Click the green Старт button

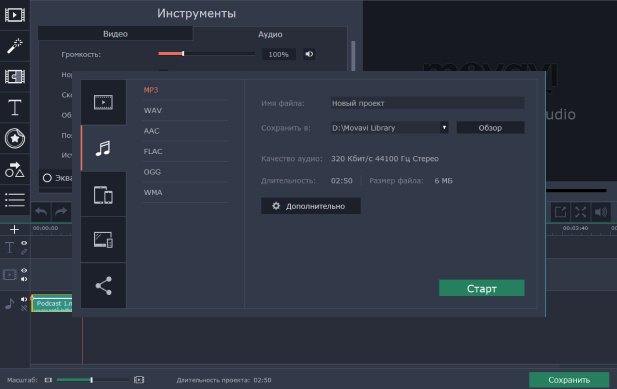click(482, 288)
